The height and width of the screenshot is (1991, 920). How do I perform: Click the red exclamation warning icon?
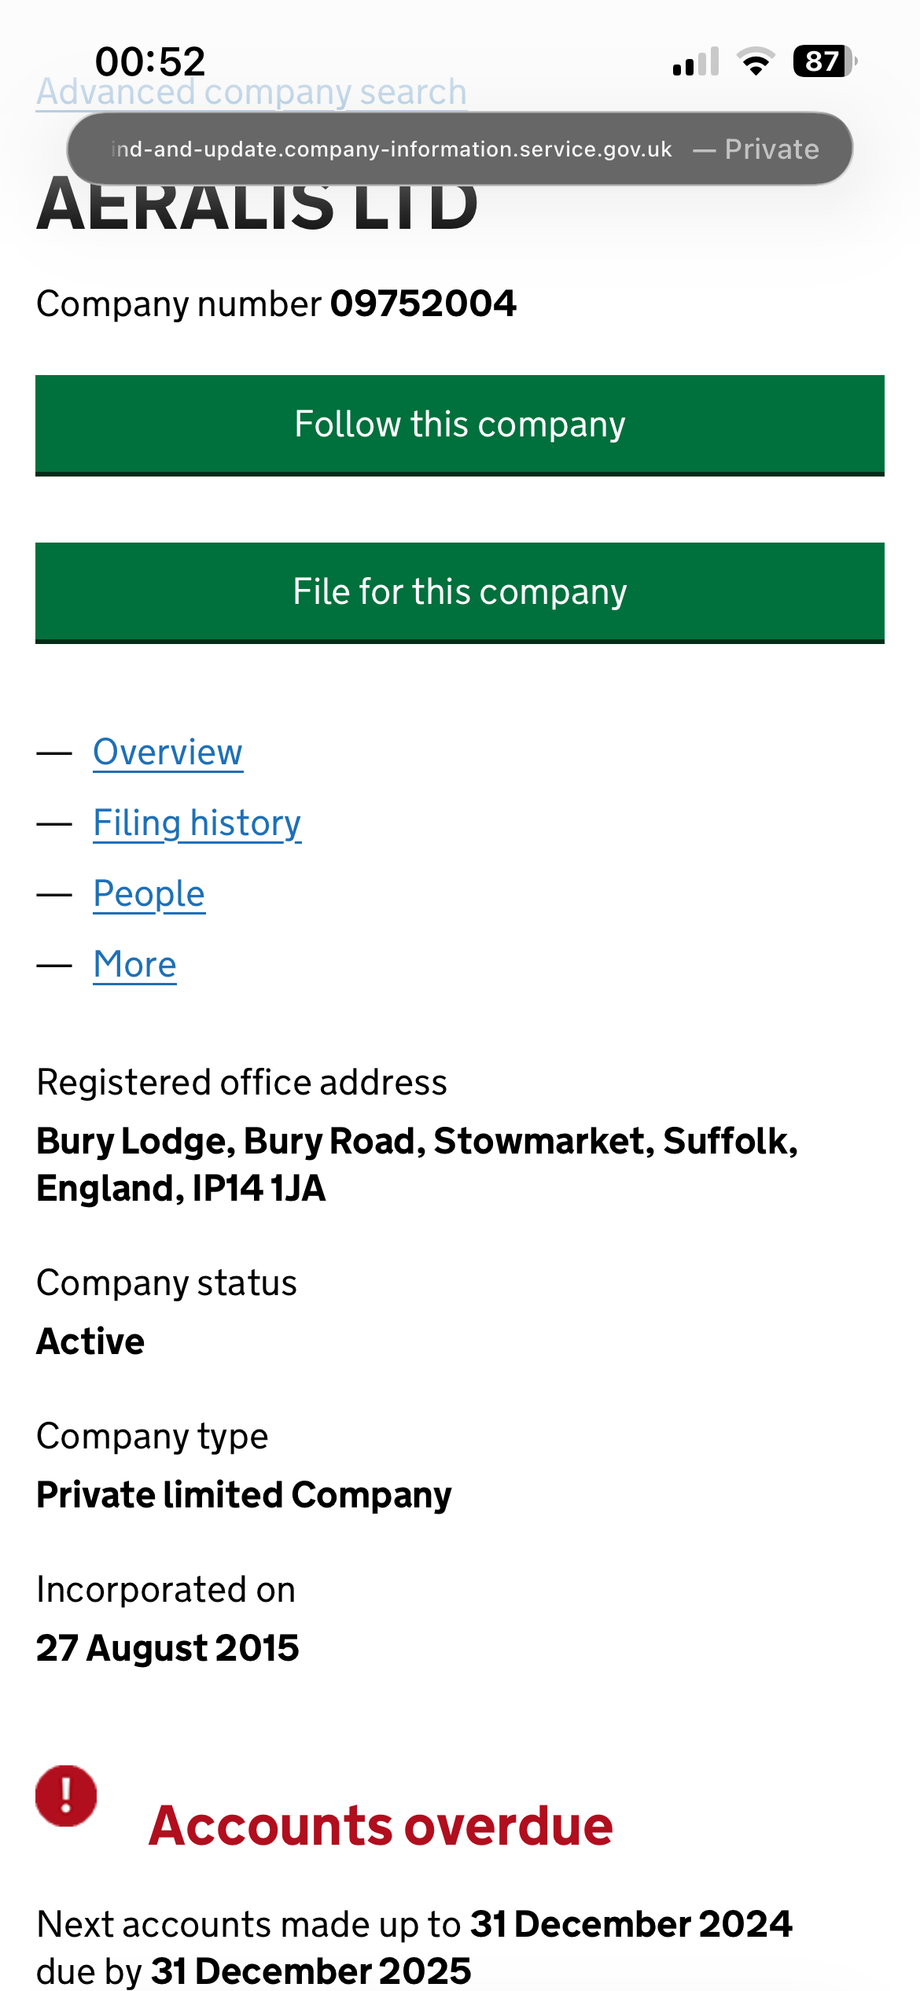coord(66,1795)
